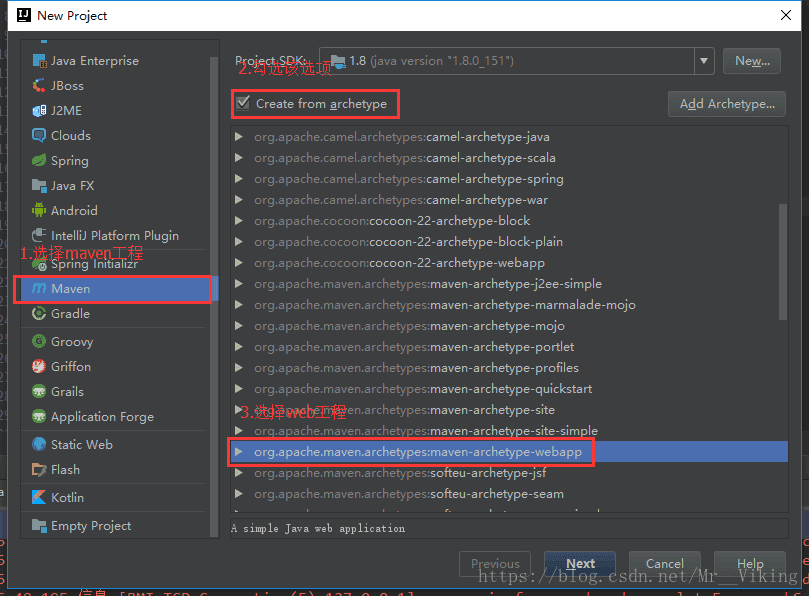Click the archetype list vertical scrollbar
Viewport: 809px width, 596px height.
tap(783, 262)
